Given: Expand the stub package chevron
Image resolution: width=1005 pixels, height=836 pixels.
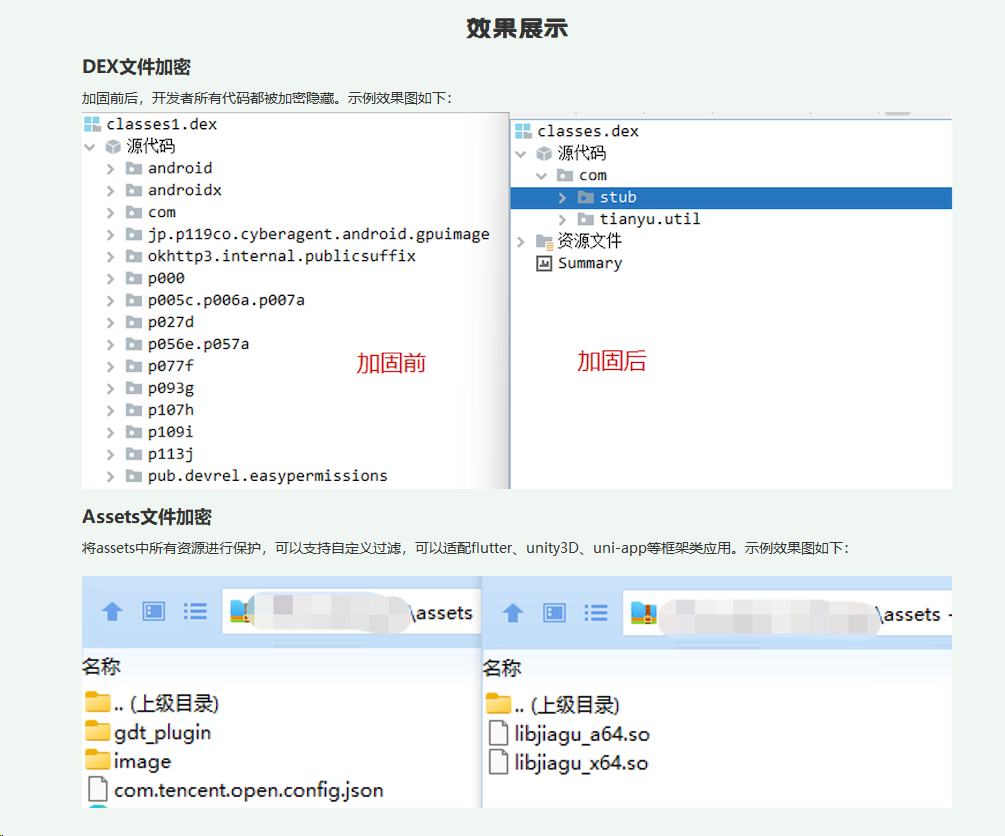Looking at the screenshot, I should pos(562,197).
